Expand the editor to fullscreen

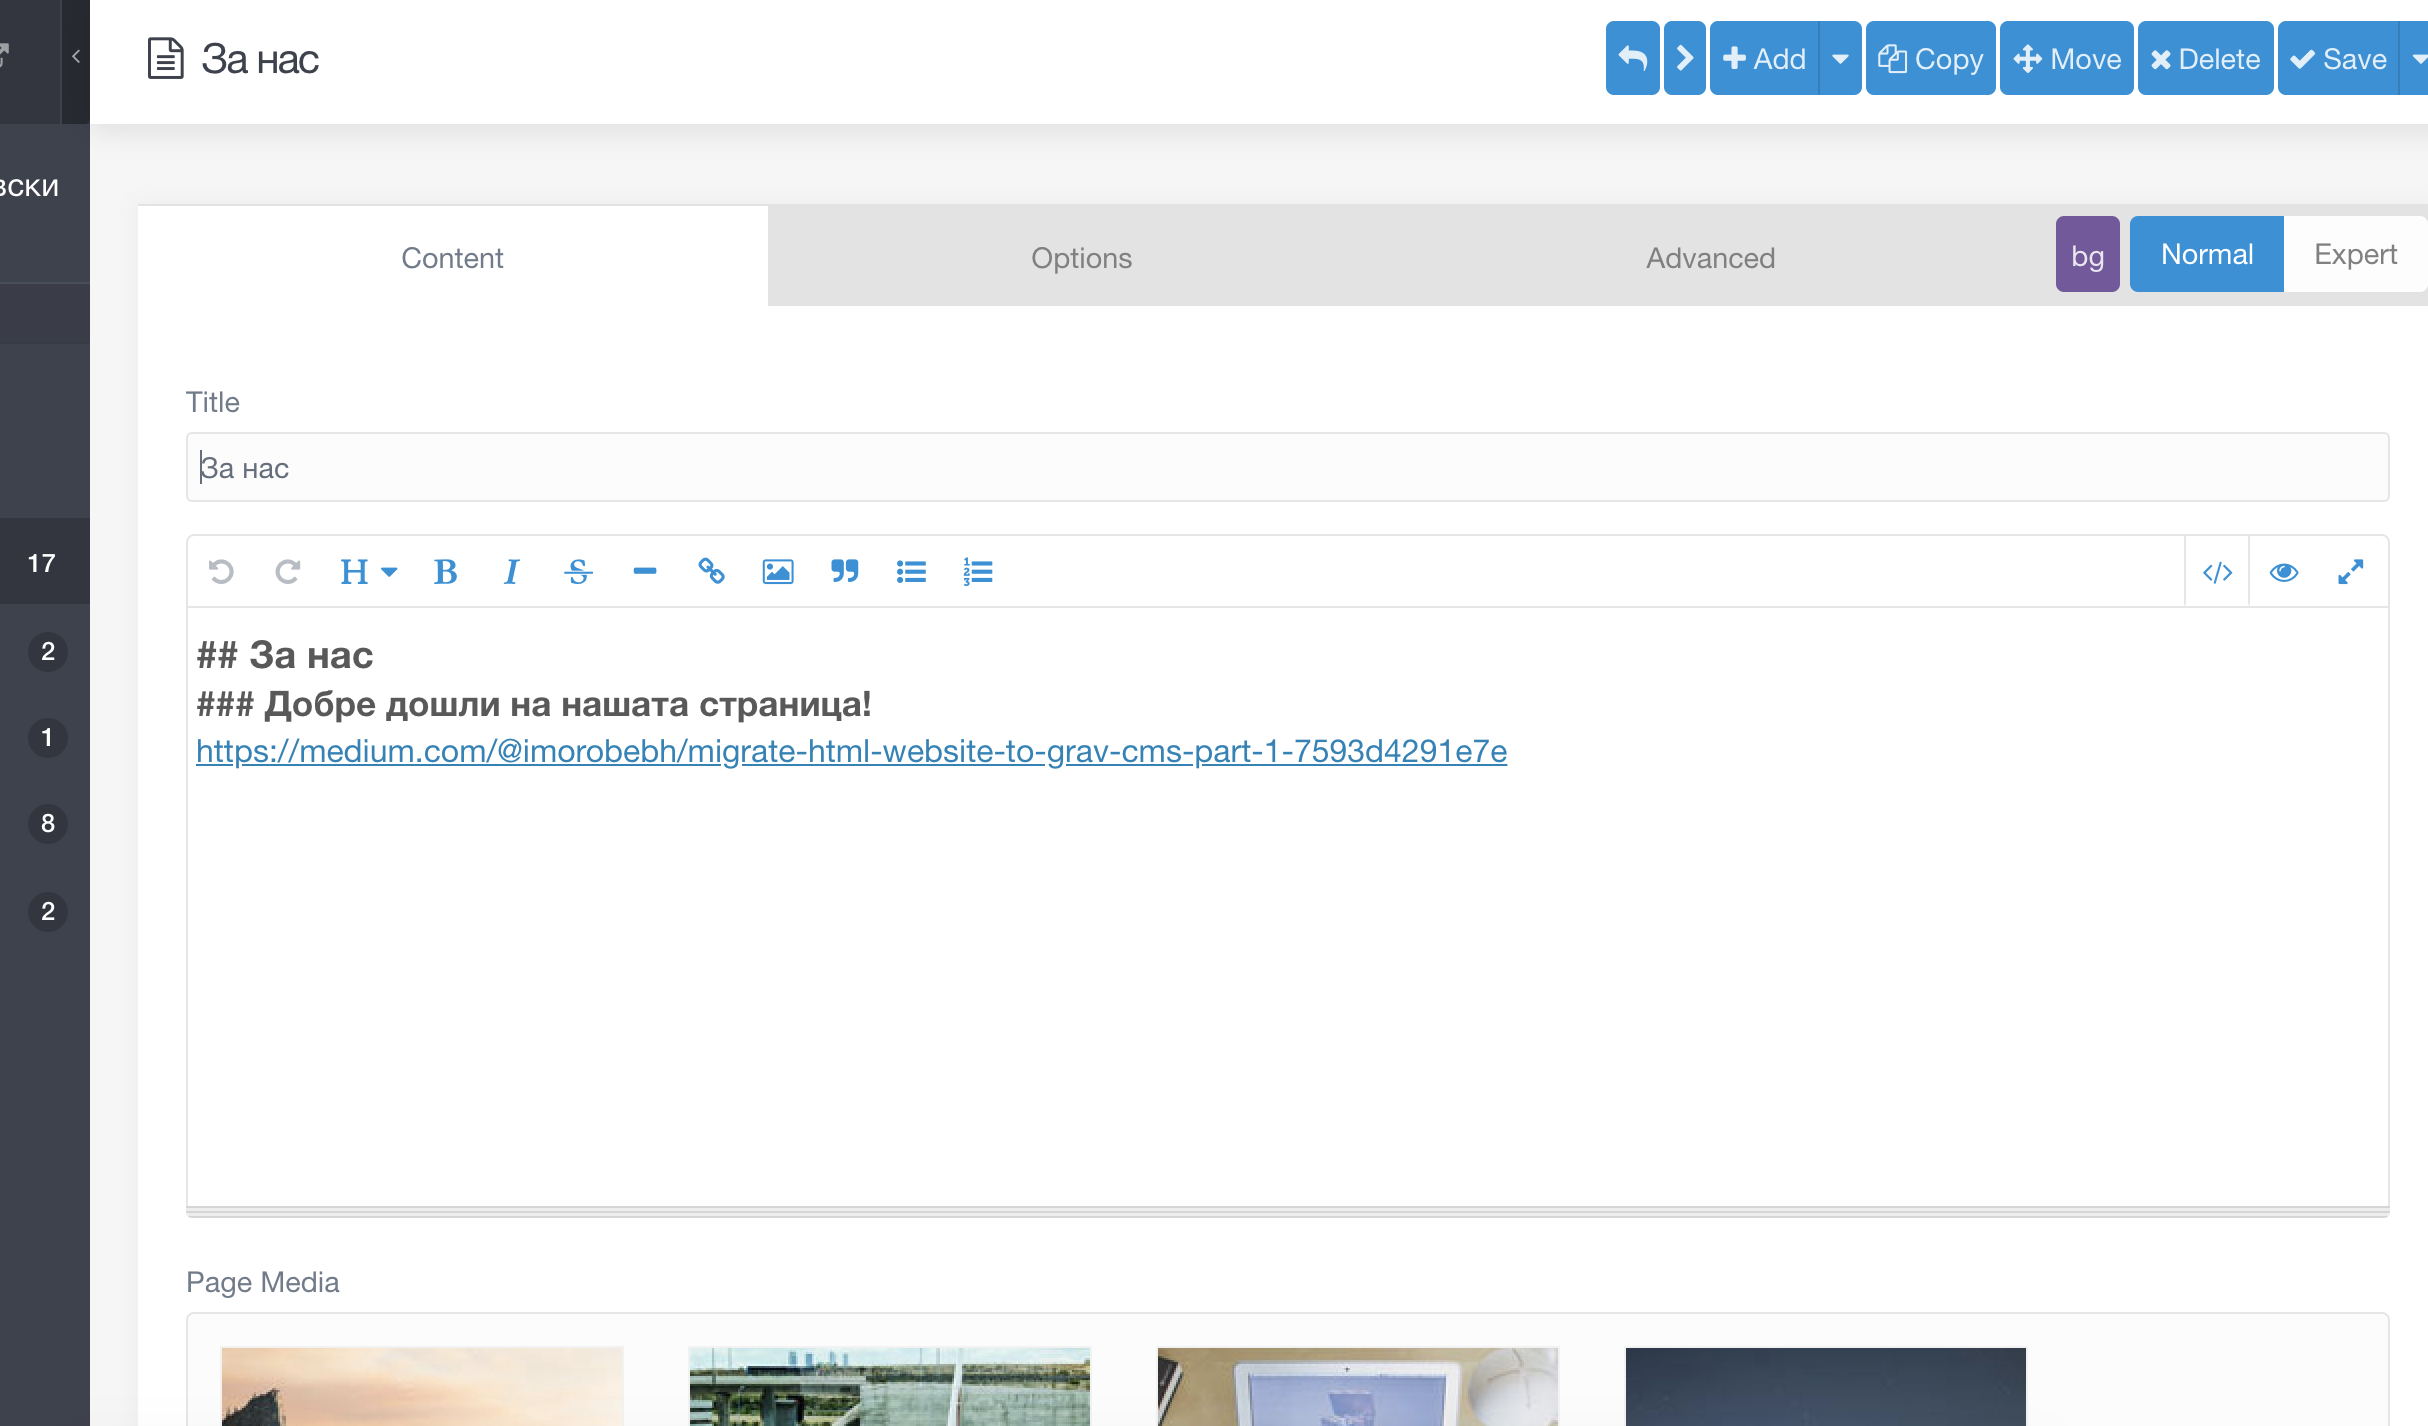coord(2351,572)
